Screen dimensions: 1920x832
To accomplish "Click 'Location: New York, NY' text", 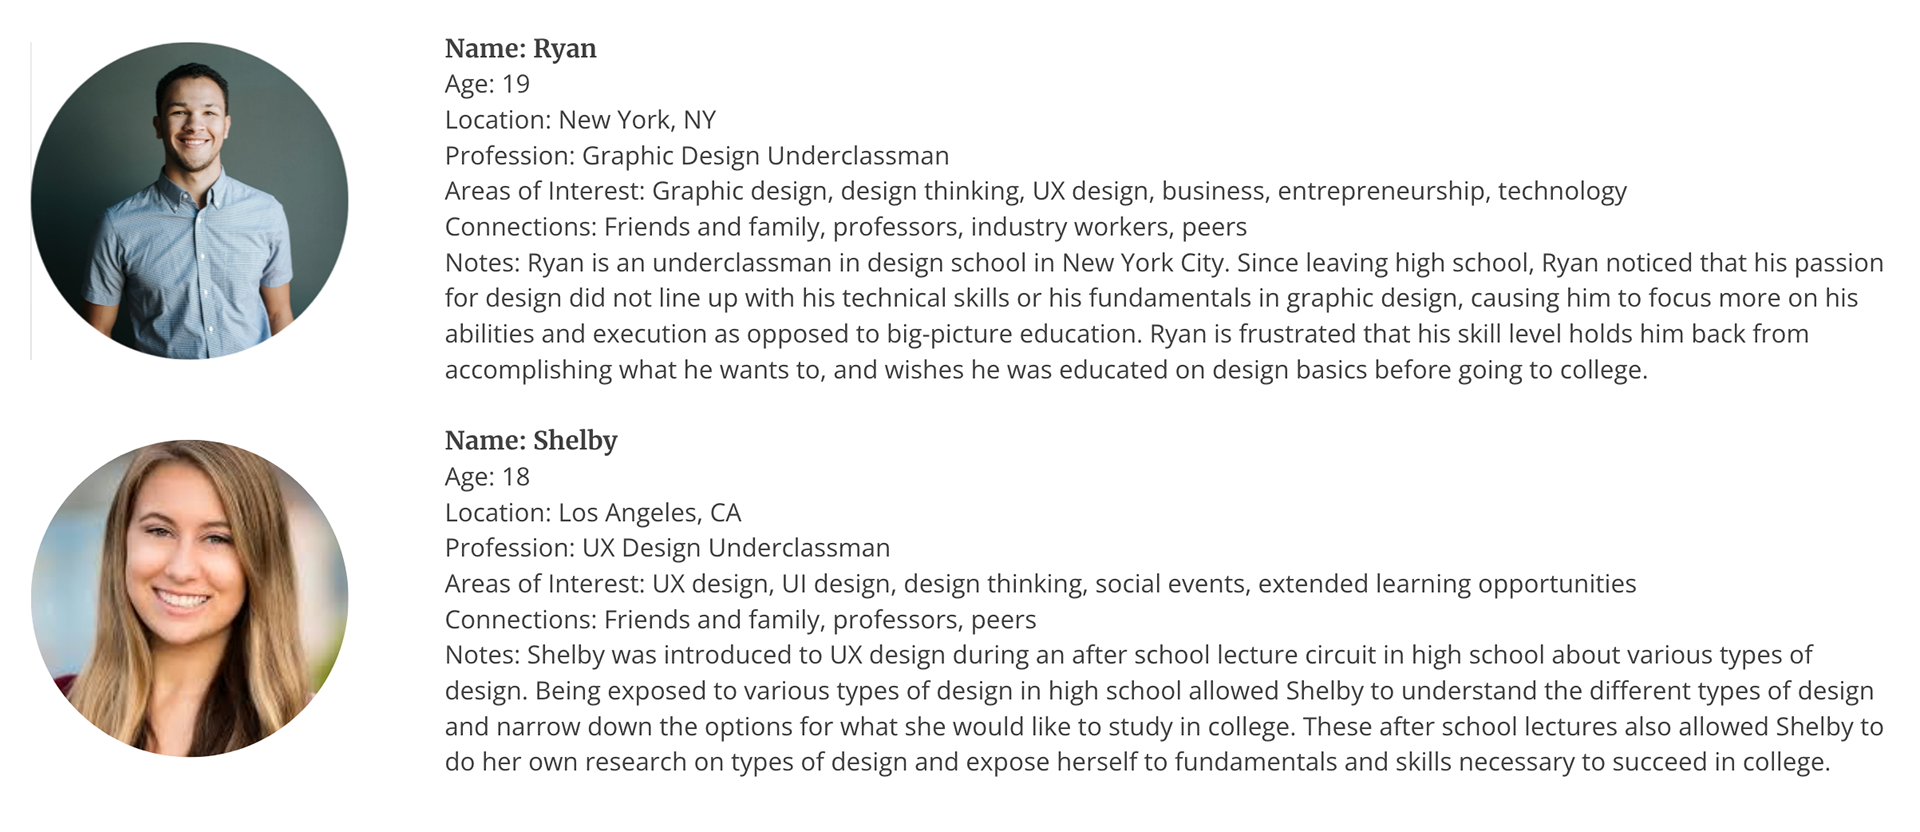I will click(580, 120).
